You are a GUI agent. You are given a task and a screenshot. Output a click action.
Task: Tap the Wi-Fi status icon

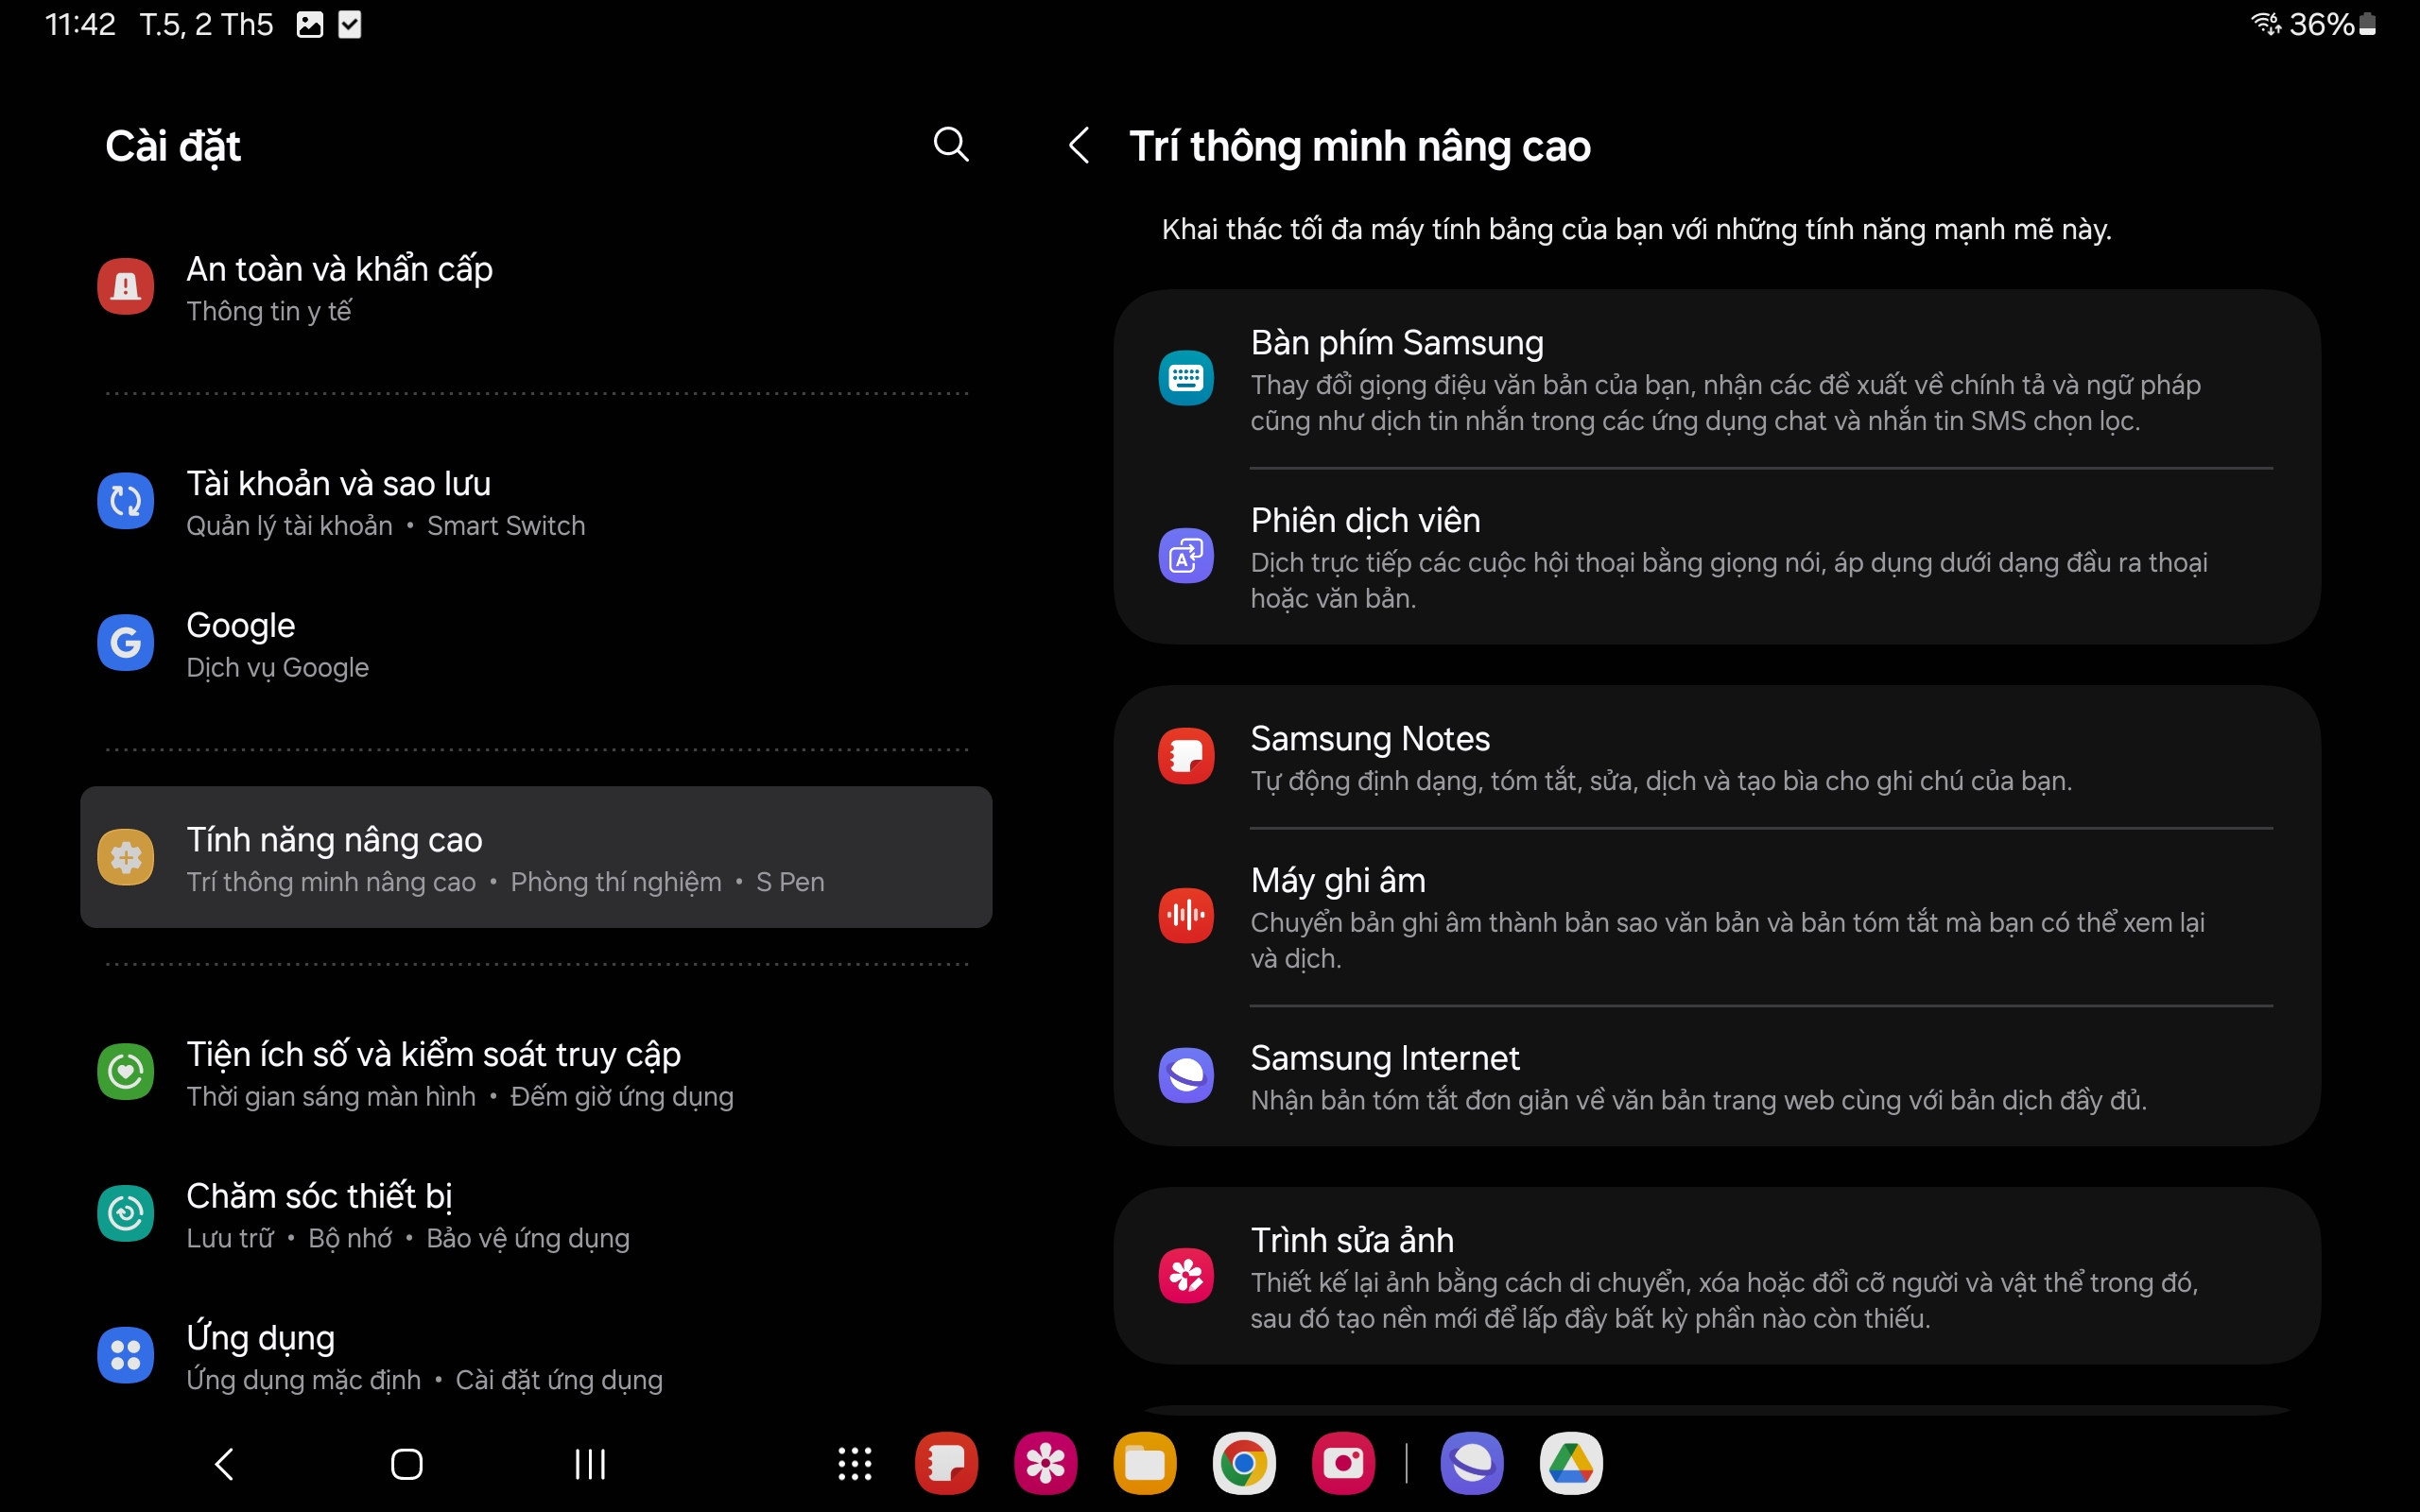(x=2265, y=23)
